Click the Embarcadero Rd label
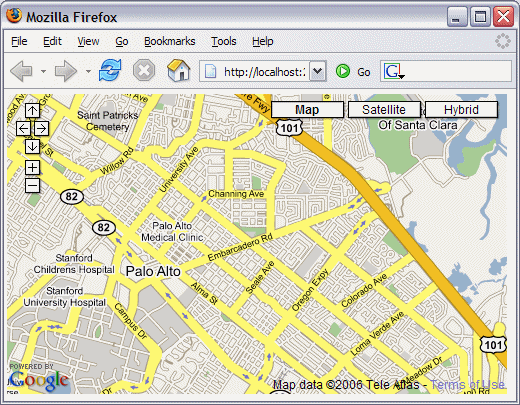Viewport: 520px width, 405px height. (x=240, y=247)
